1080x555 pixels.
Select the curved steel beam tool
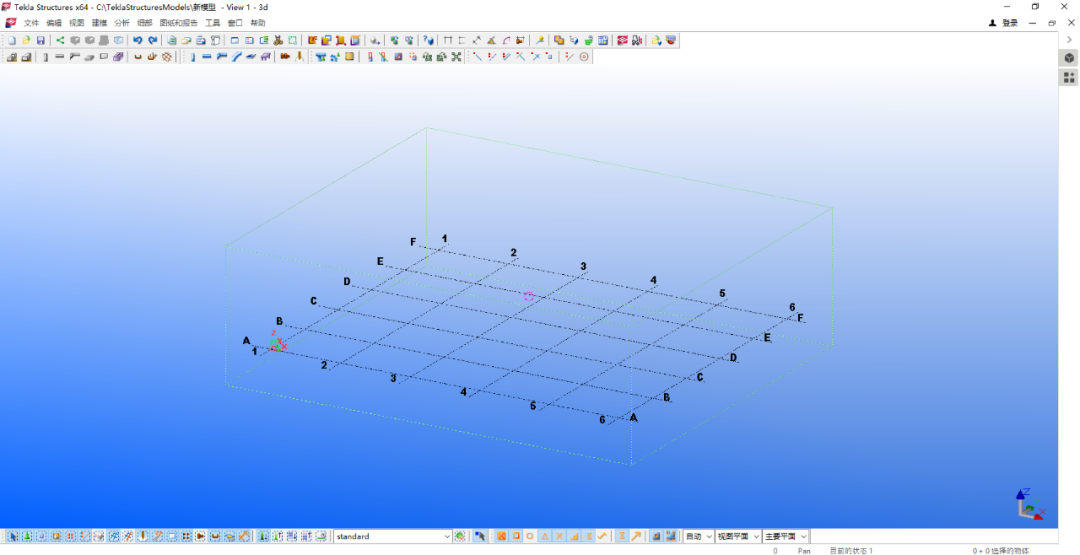[x=236, y=57]
